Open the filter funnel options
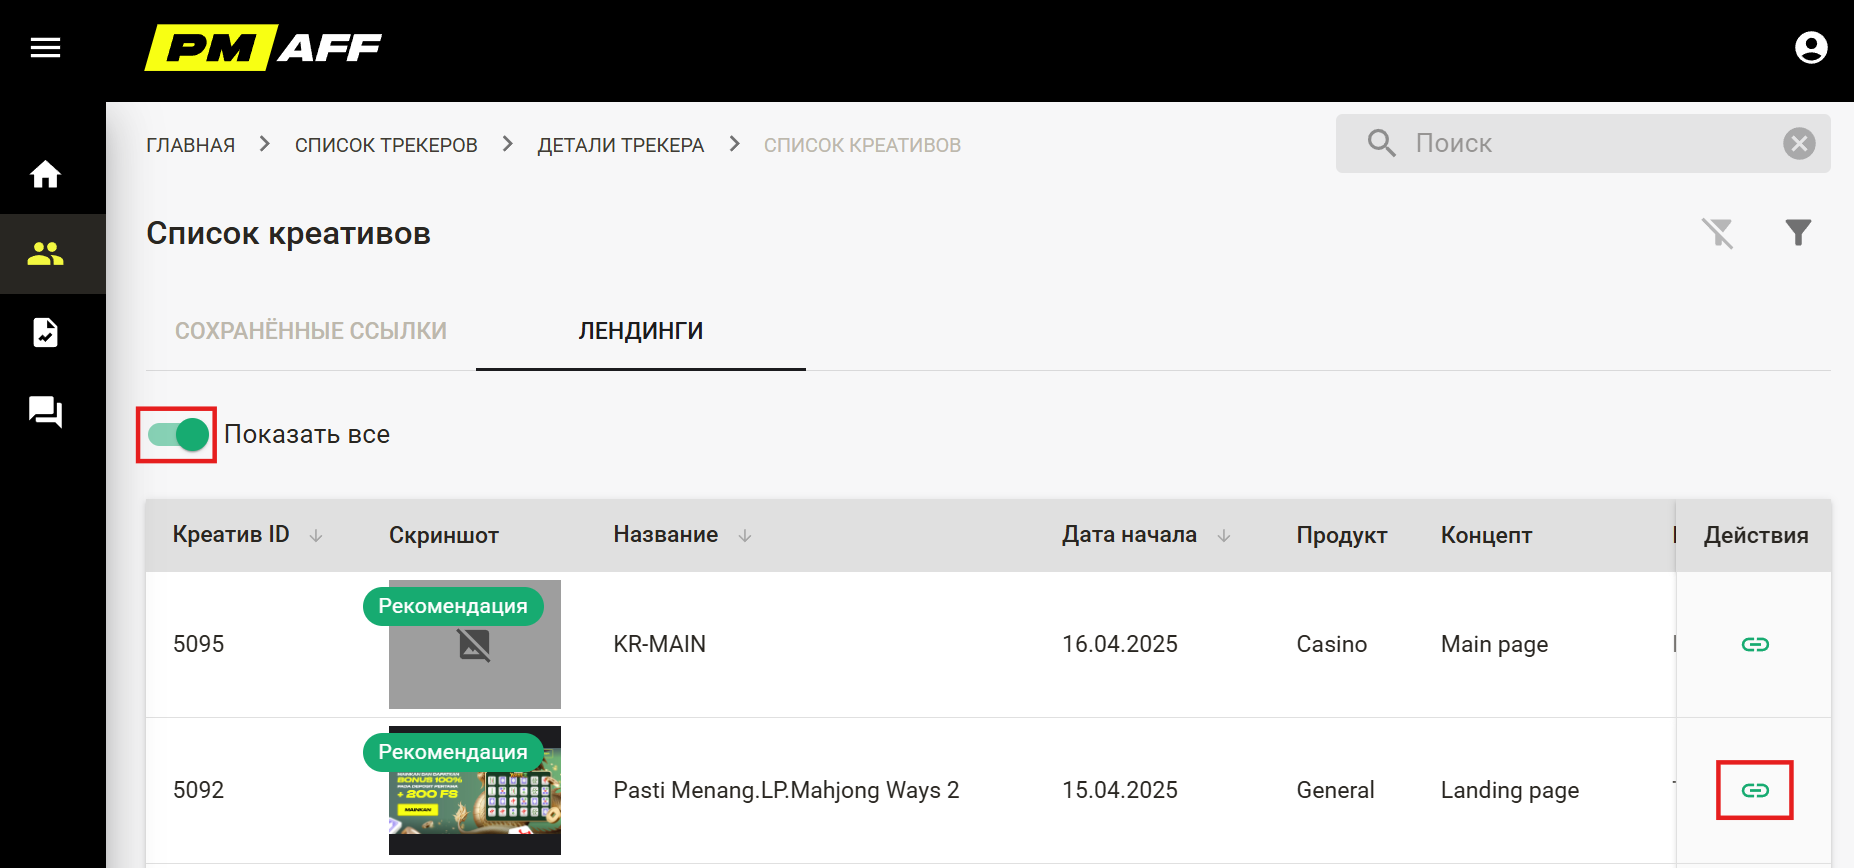This screenshot has width=1854, height=868. [1798, 233]
